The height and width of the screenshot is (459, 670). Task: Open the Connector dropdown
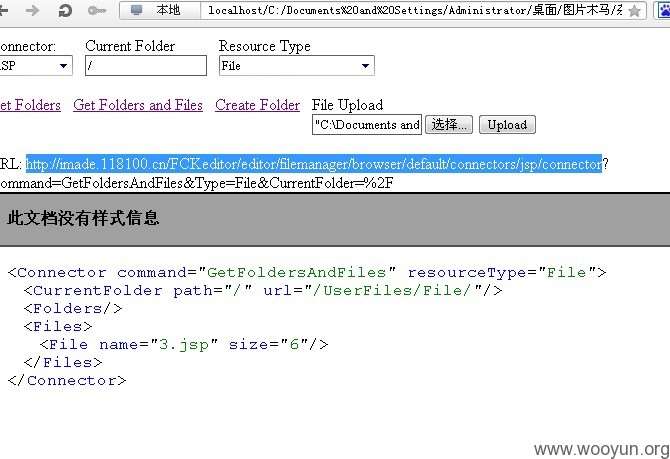pyautogui.click(x=36, y=66)
